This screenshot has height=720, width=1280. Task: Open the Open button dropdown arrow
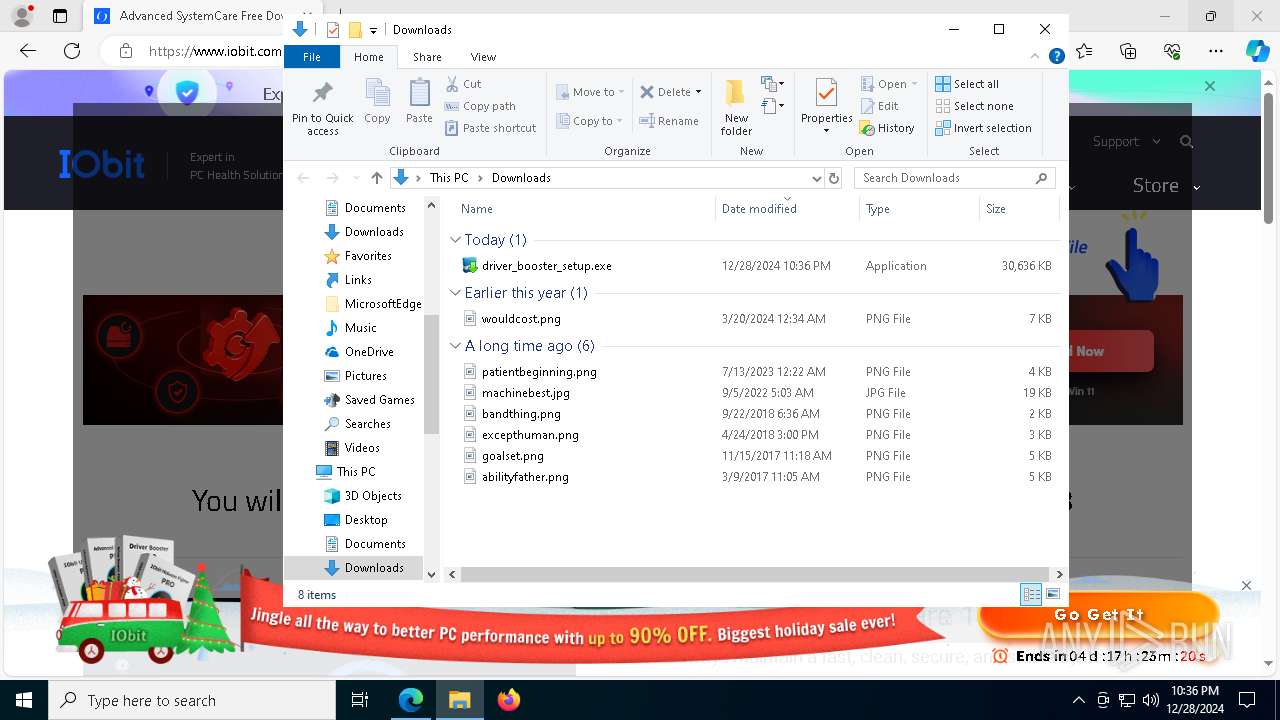coord(914,84)
